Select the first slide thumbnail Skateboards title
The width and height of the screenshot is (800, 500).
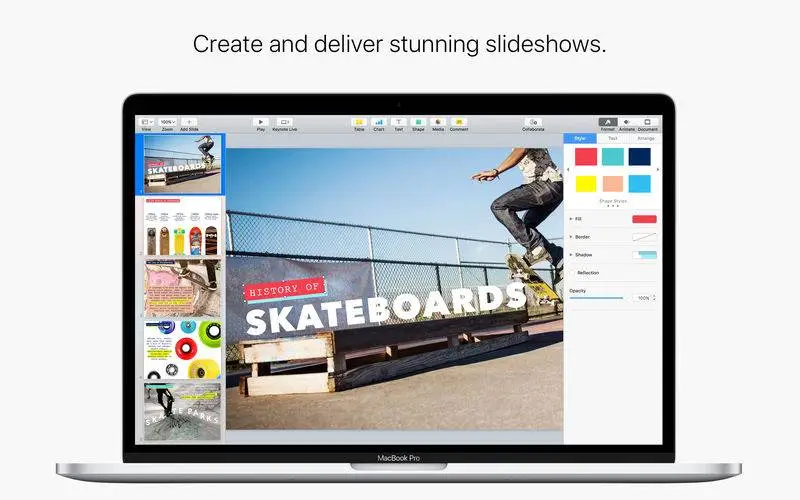182,164
